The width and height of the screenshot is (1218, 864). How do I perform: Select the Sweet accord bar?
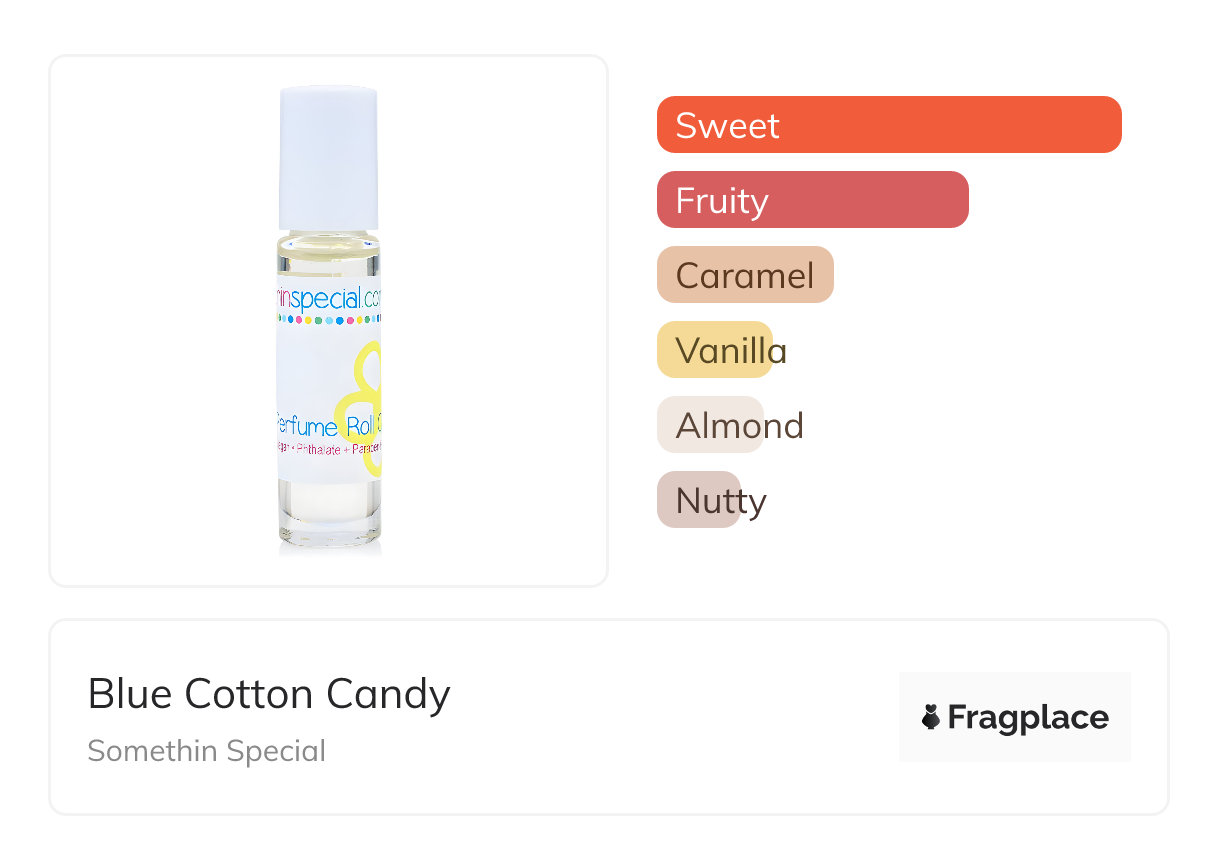[888, 125]
